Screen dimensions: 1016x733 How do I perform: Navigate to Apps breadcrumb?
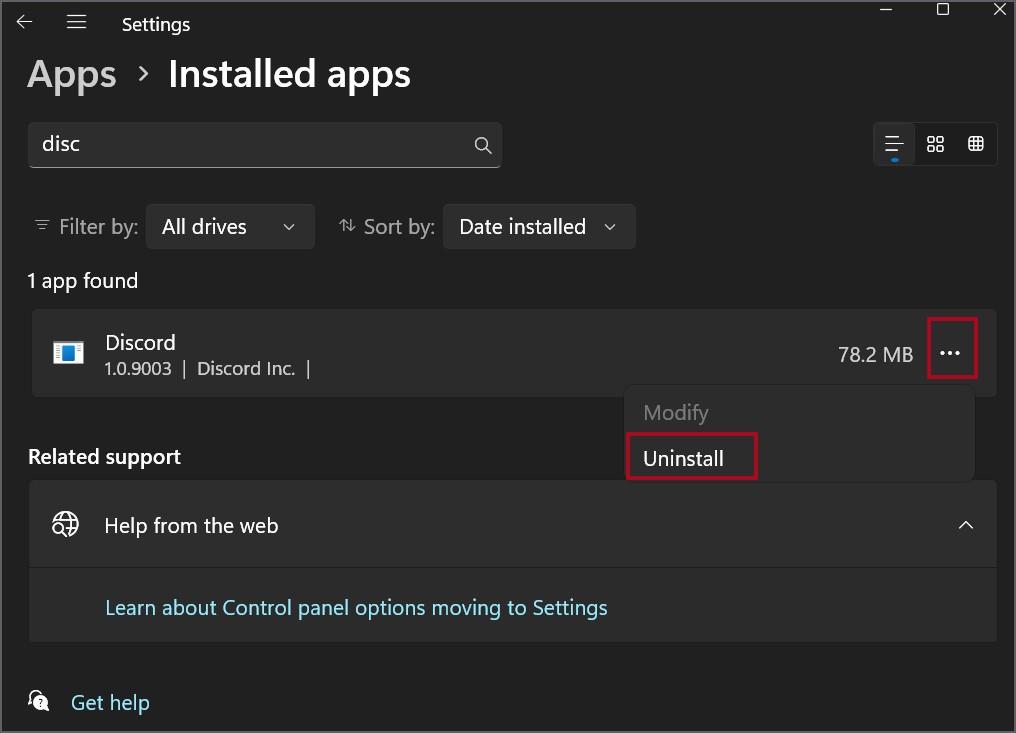[72, 75]
